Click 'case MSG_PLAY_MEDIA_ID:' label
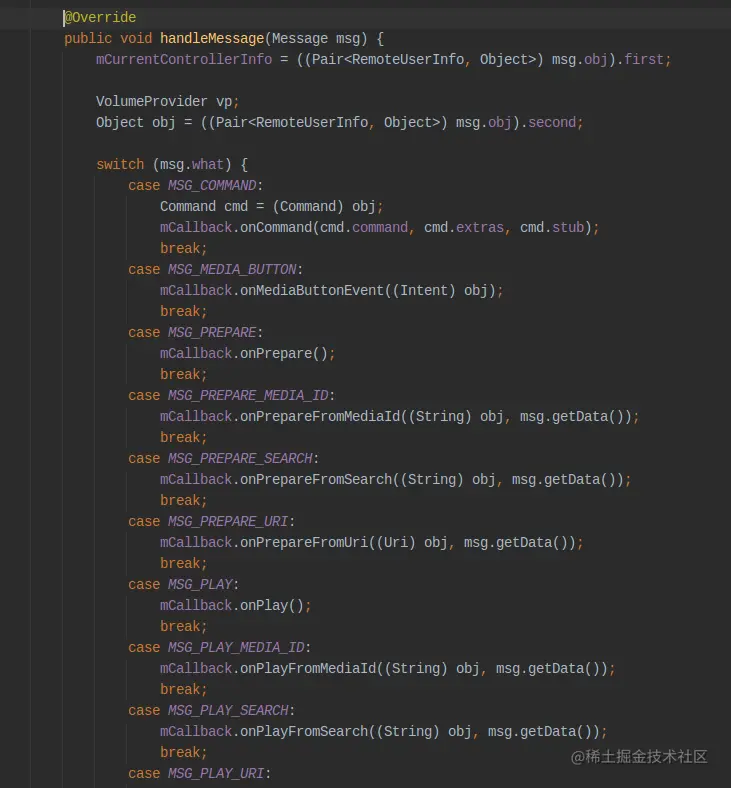The height and width of the screenshot is (788, 731). (219, 647)
